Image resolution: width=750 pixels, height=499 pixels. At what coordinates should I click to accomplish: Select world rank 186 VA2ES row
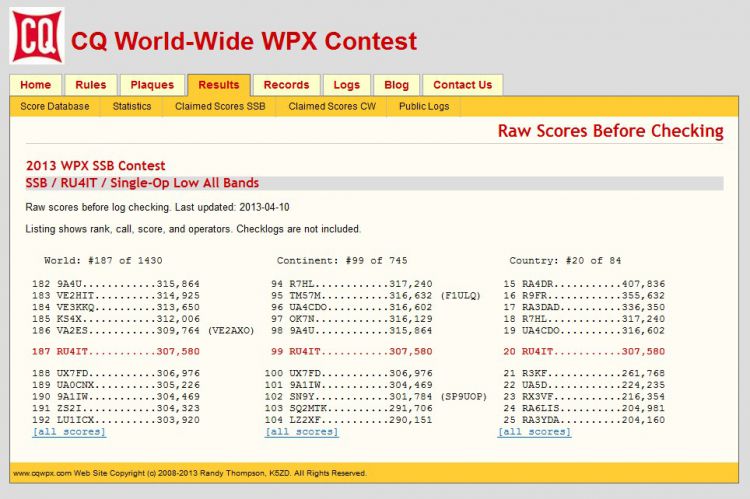(143, 331)
